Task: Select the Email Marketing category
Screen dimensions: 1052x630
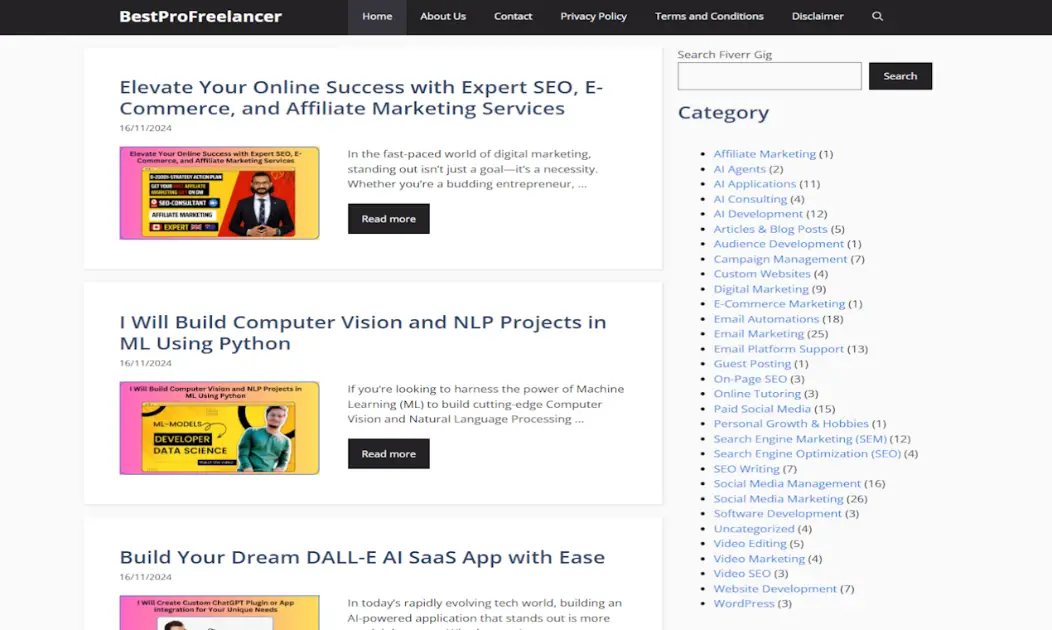Action: [x=758, y=333]
